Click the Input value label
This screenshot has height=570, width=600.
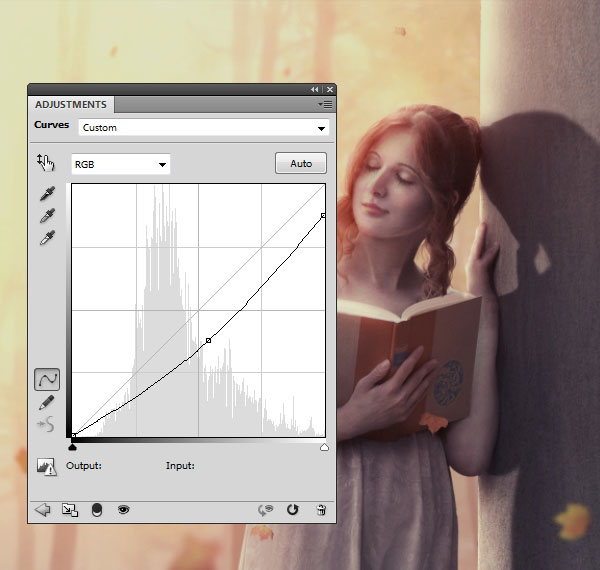click(180, 466)
